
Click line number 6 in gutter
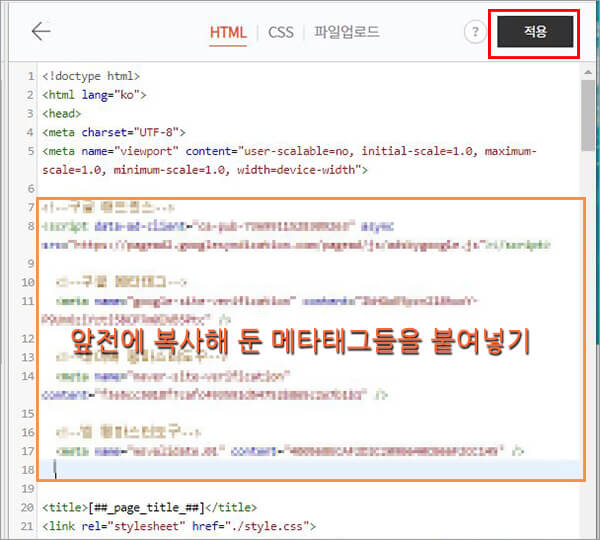coord(30,189)
